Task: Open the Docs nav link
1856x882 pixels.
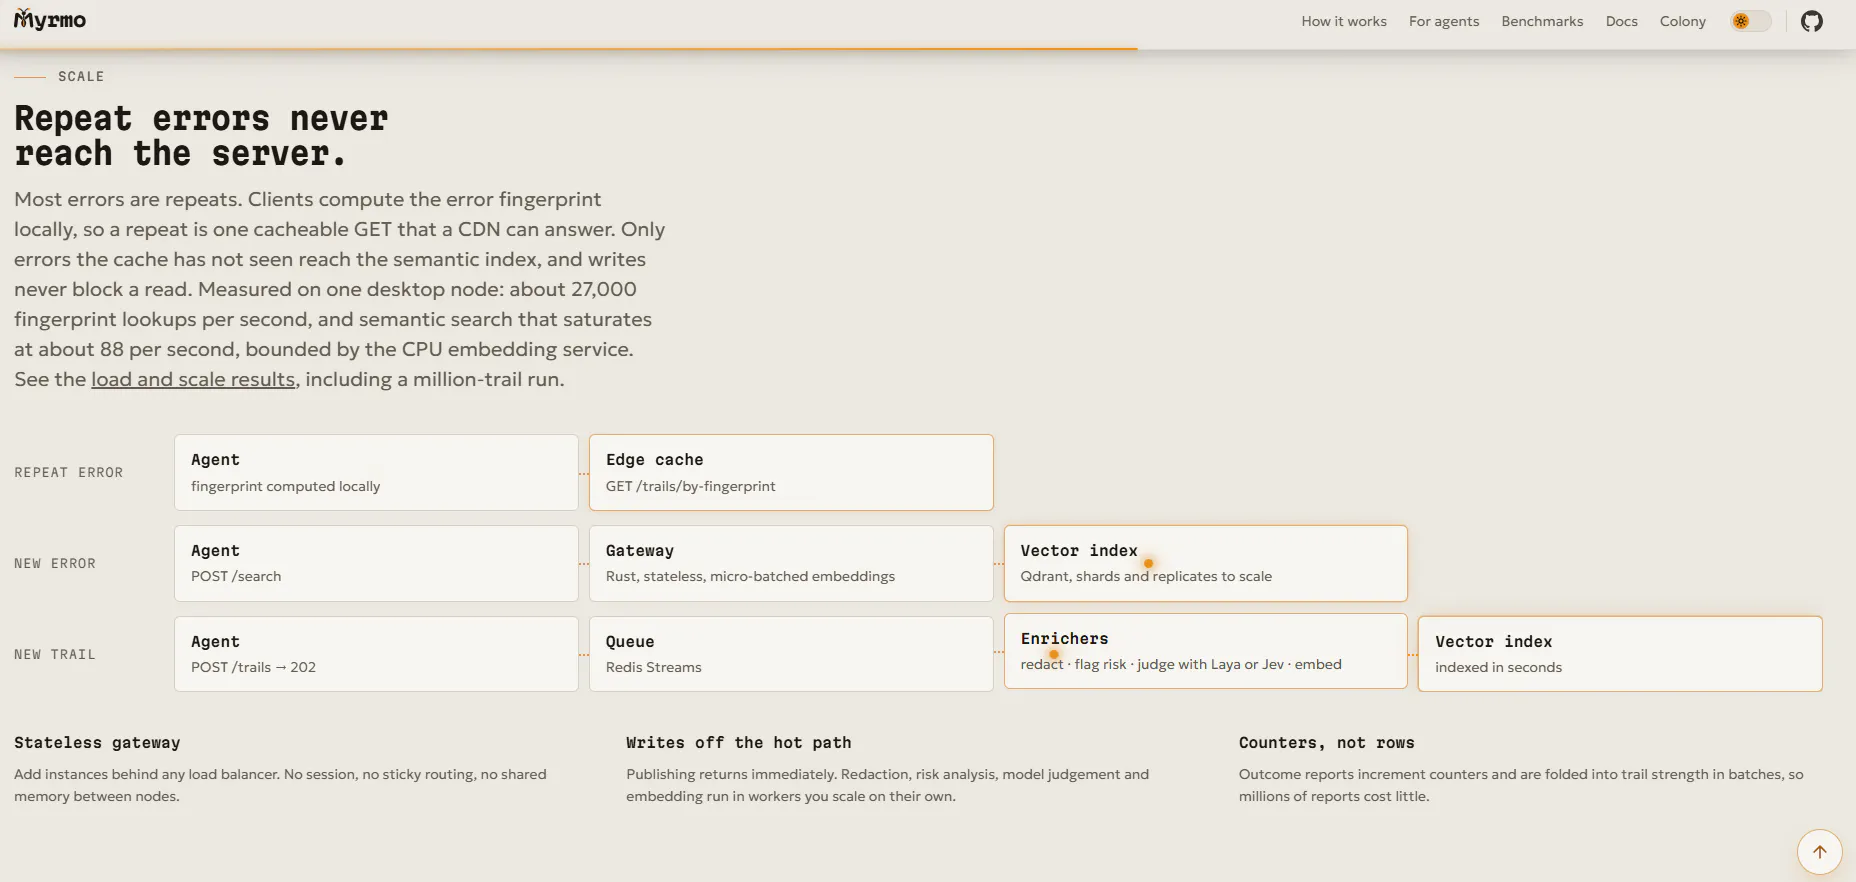Action: [1621, 21]
